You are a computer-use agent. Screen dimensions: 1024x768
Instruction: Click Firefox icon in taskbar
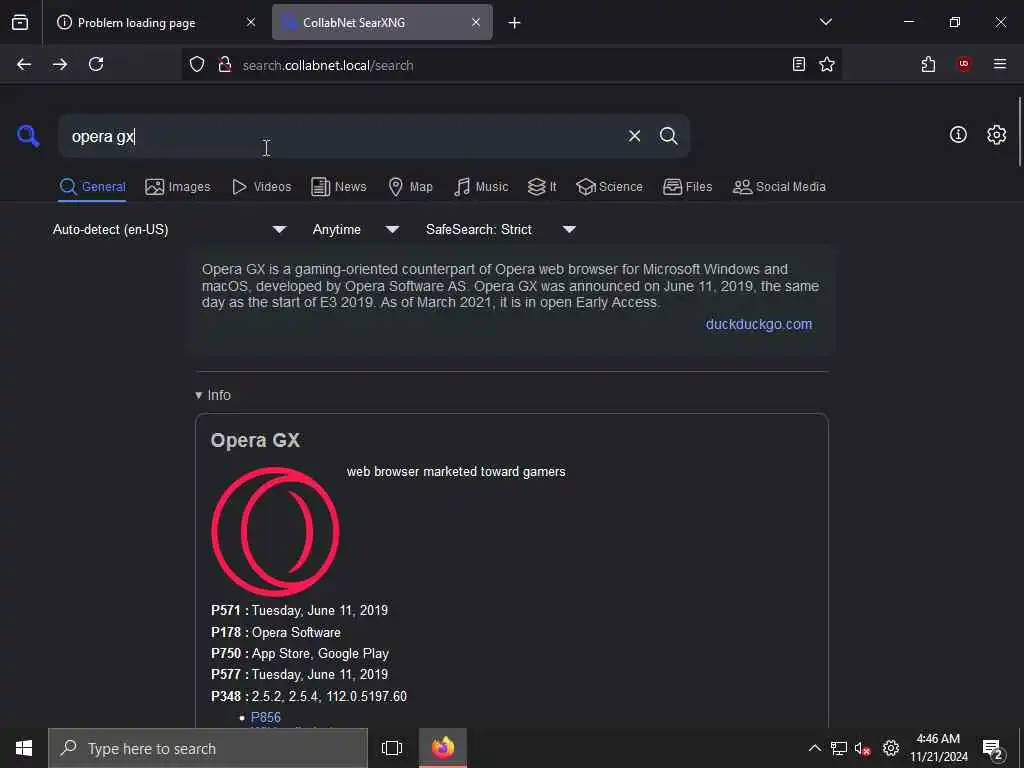click(443, 748)
